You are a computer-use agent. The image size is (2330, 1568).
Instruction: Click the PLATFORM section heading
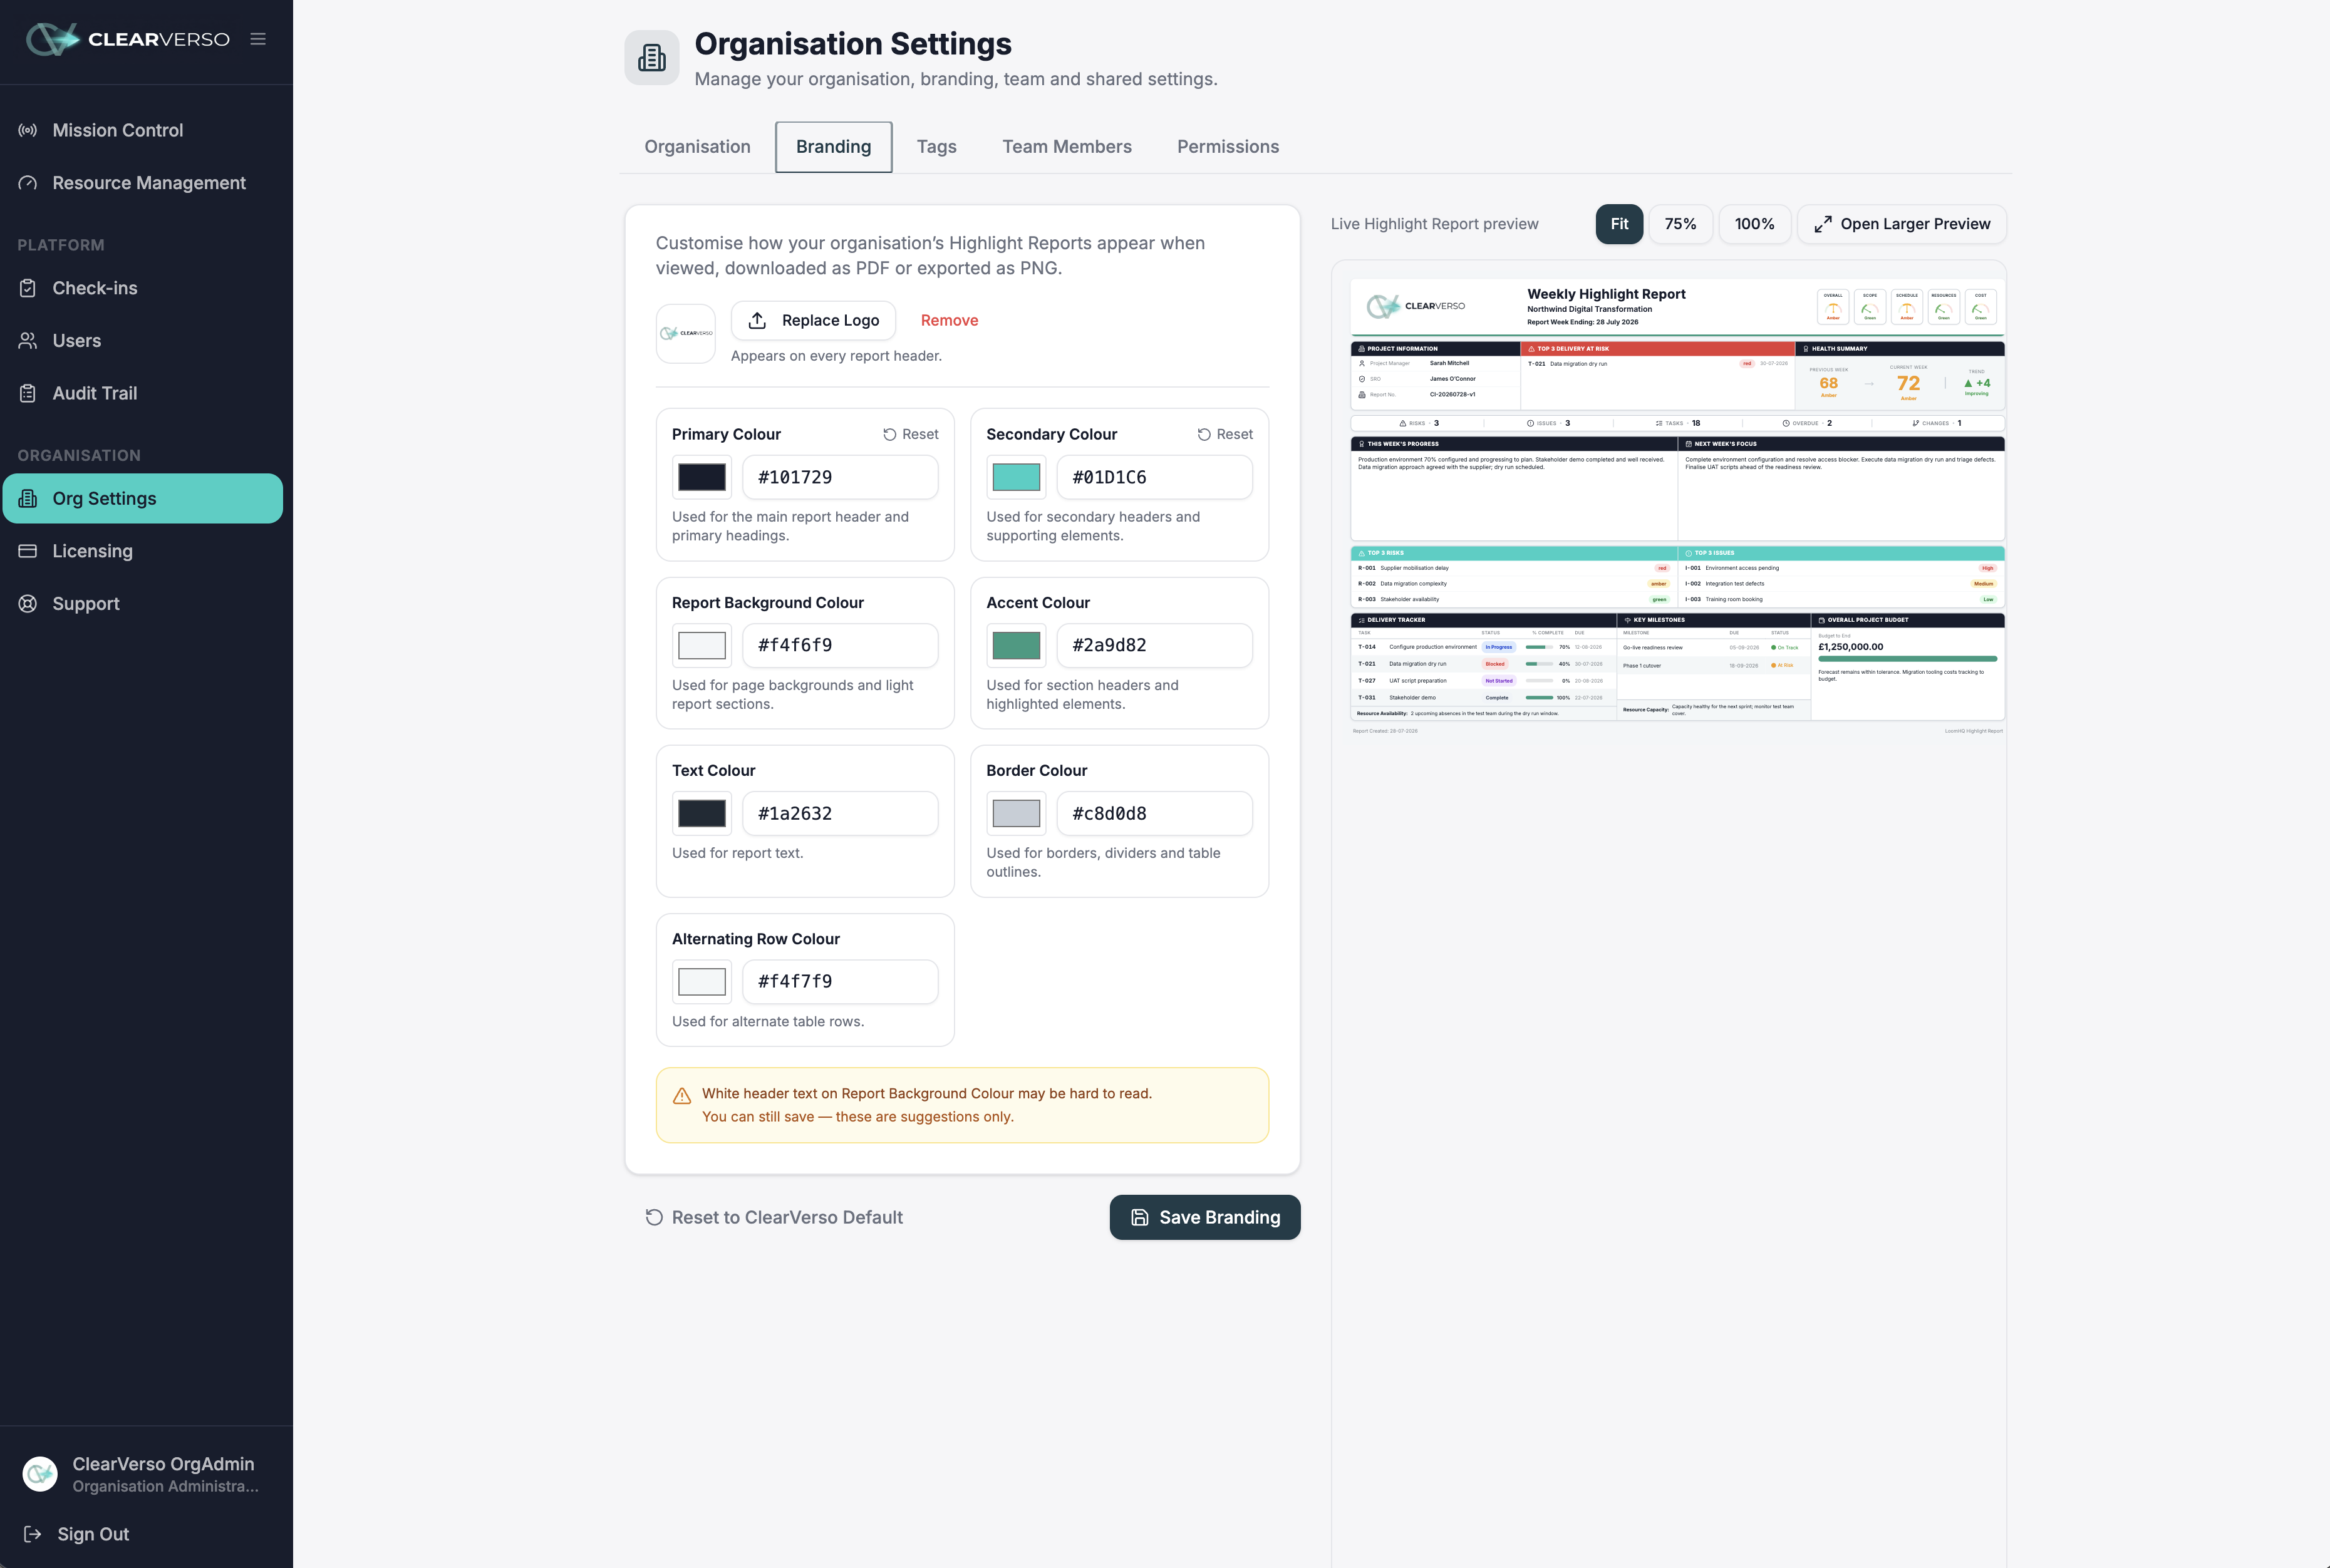[x=61, y=245]
